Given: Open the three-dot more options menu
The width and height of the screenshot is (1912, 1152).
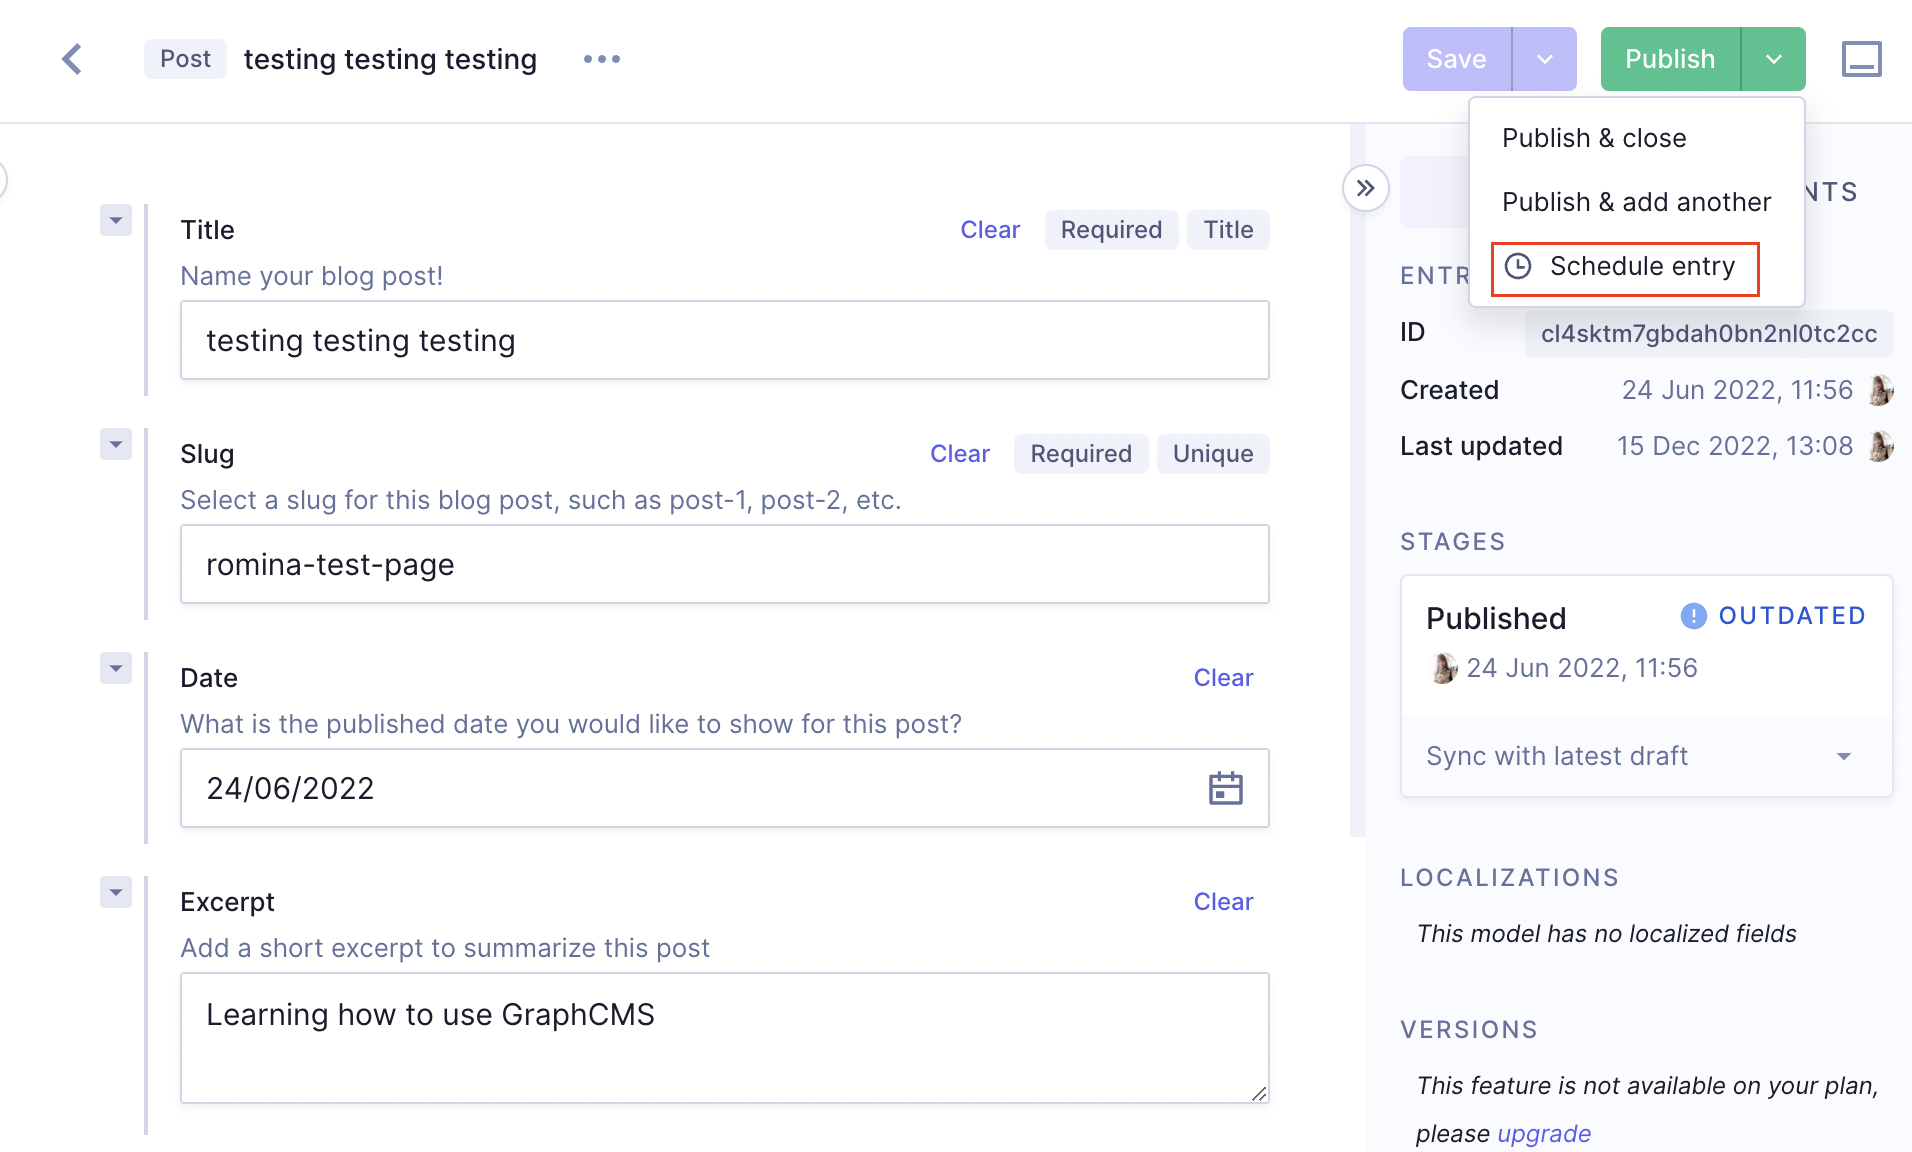Looking at the screenshot, I should click(x=601, y=59).
